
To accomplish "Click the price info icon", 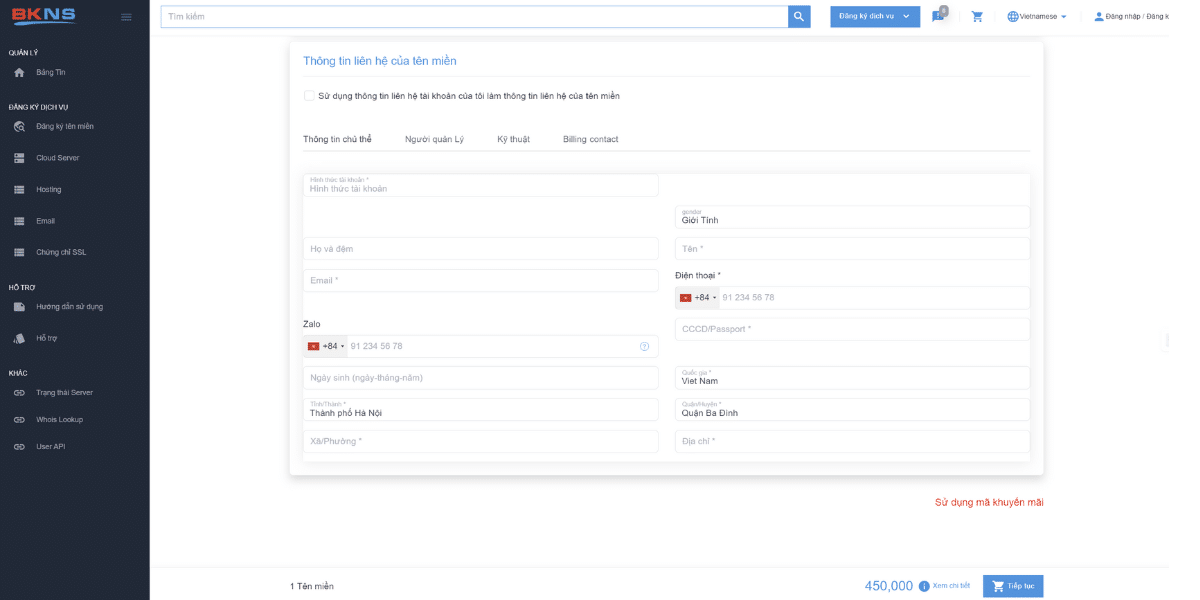I will pos(924,586).
